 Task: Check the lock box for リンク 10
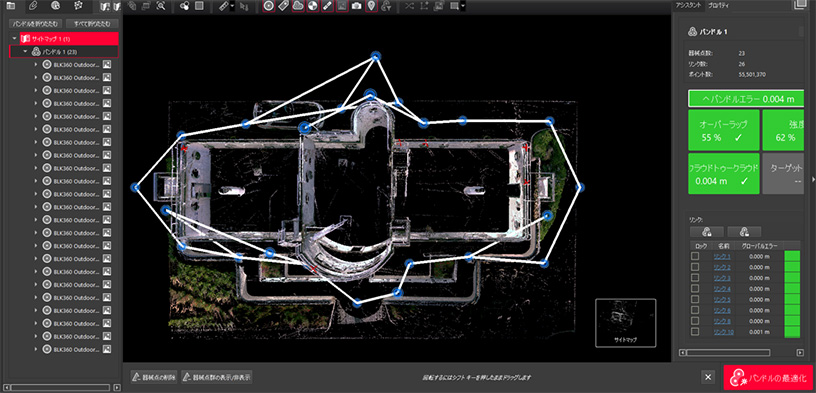tap(694, 332)
